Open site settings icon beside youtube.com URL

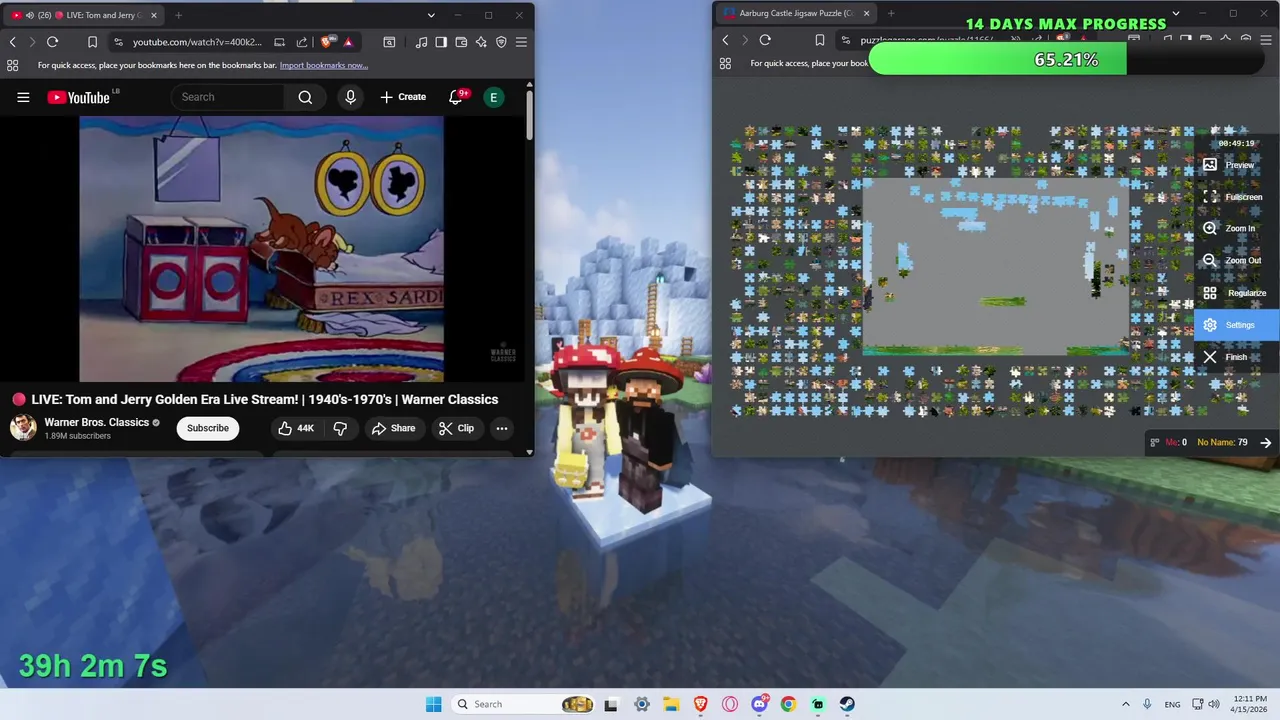(119, 42)
